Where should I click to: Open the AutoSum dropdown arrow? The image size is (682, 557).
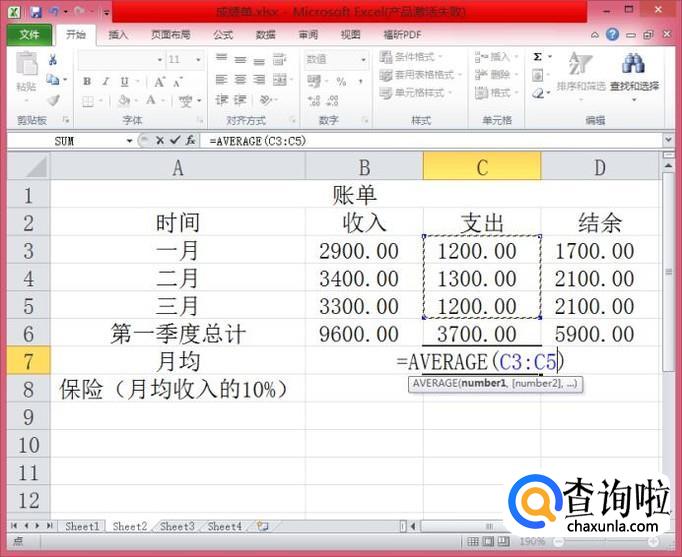550,57
